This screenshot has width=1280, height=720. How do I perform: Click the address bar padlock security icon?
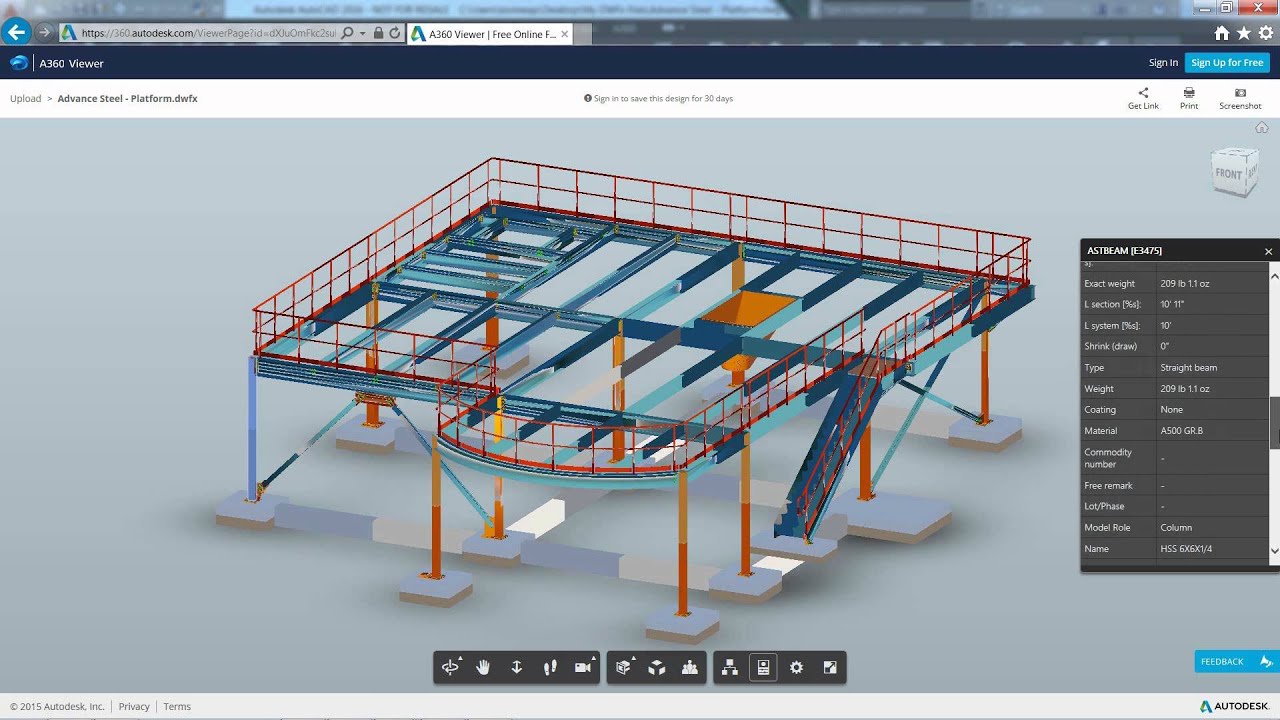click(378, 33)
